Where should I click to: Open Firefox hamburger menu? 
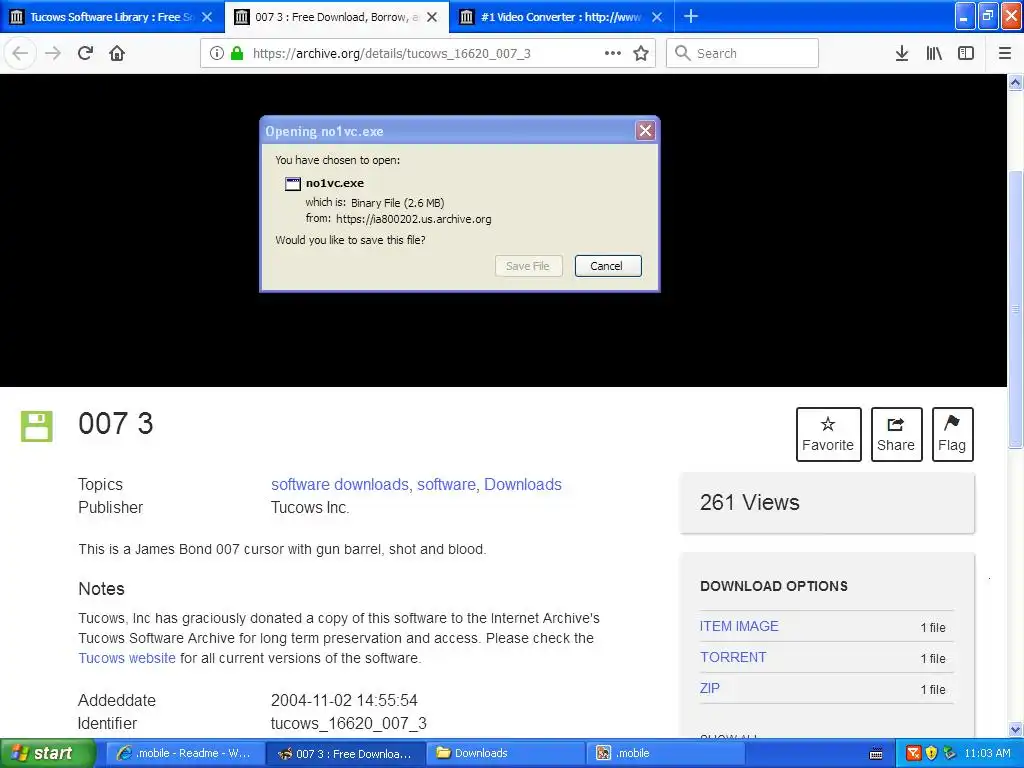(x=1005, y=53)
